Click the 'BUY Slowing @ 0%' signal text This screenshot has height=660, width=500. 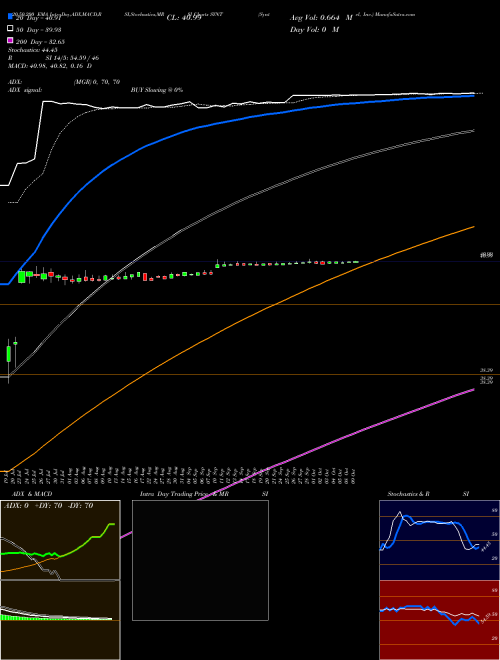tap(157, 90)
